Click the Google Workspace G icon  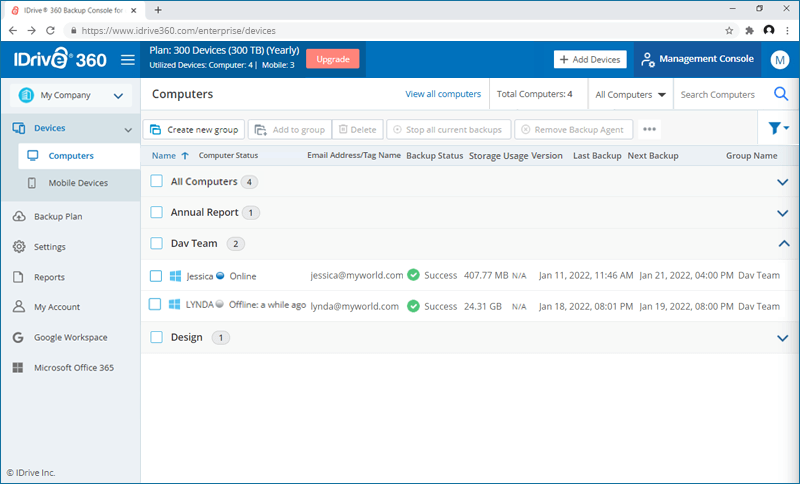click(x=18, y=337)
